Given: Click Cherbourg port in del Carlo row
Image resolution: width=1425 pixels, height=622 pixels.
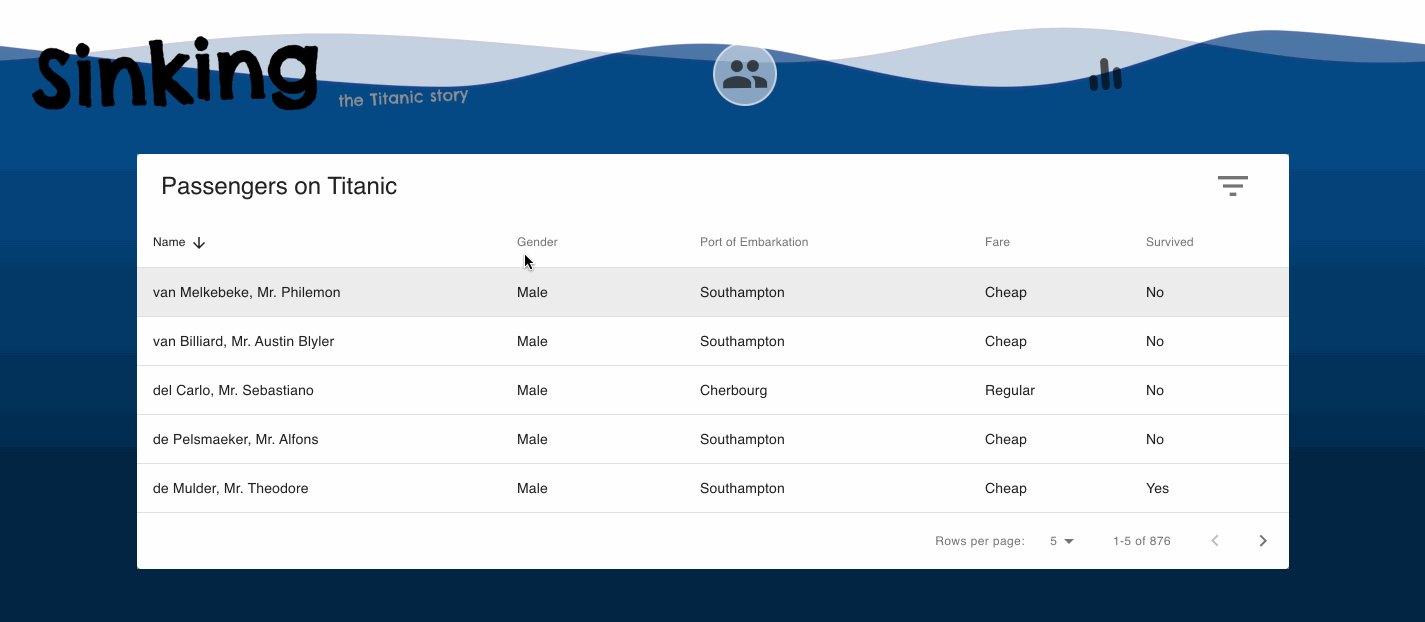Looking at the screenshot, I should [x=733, y=390].
